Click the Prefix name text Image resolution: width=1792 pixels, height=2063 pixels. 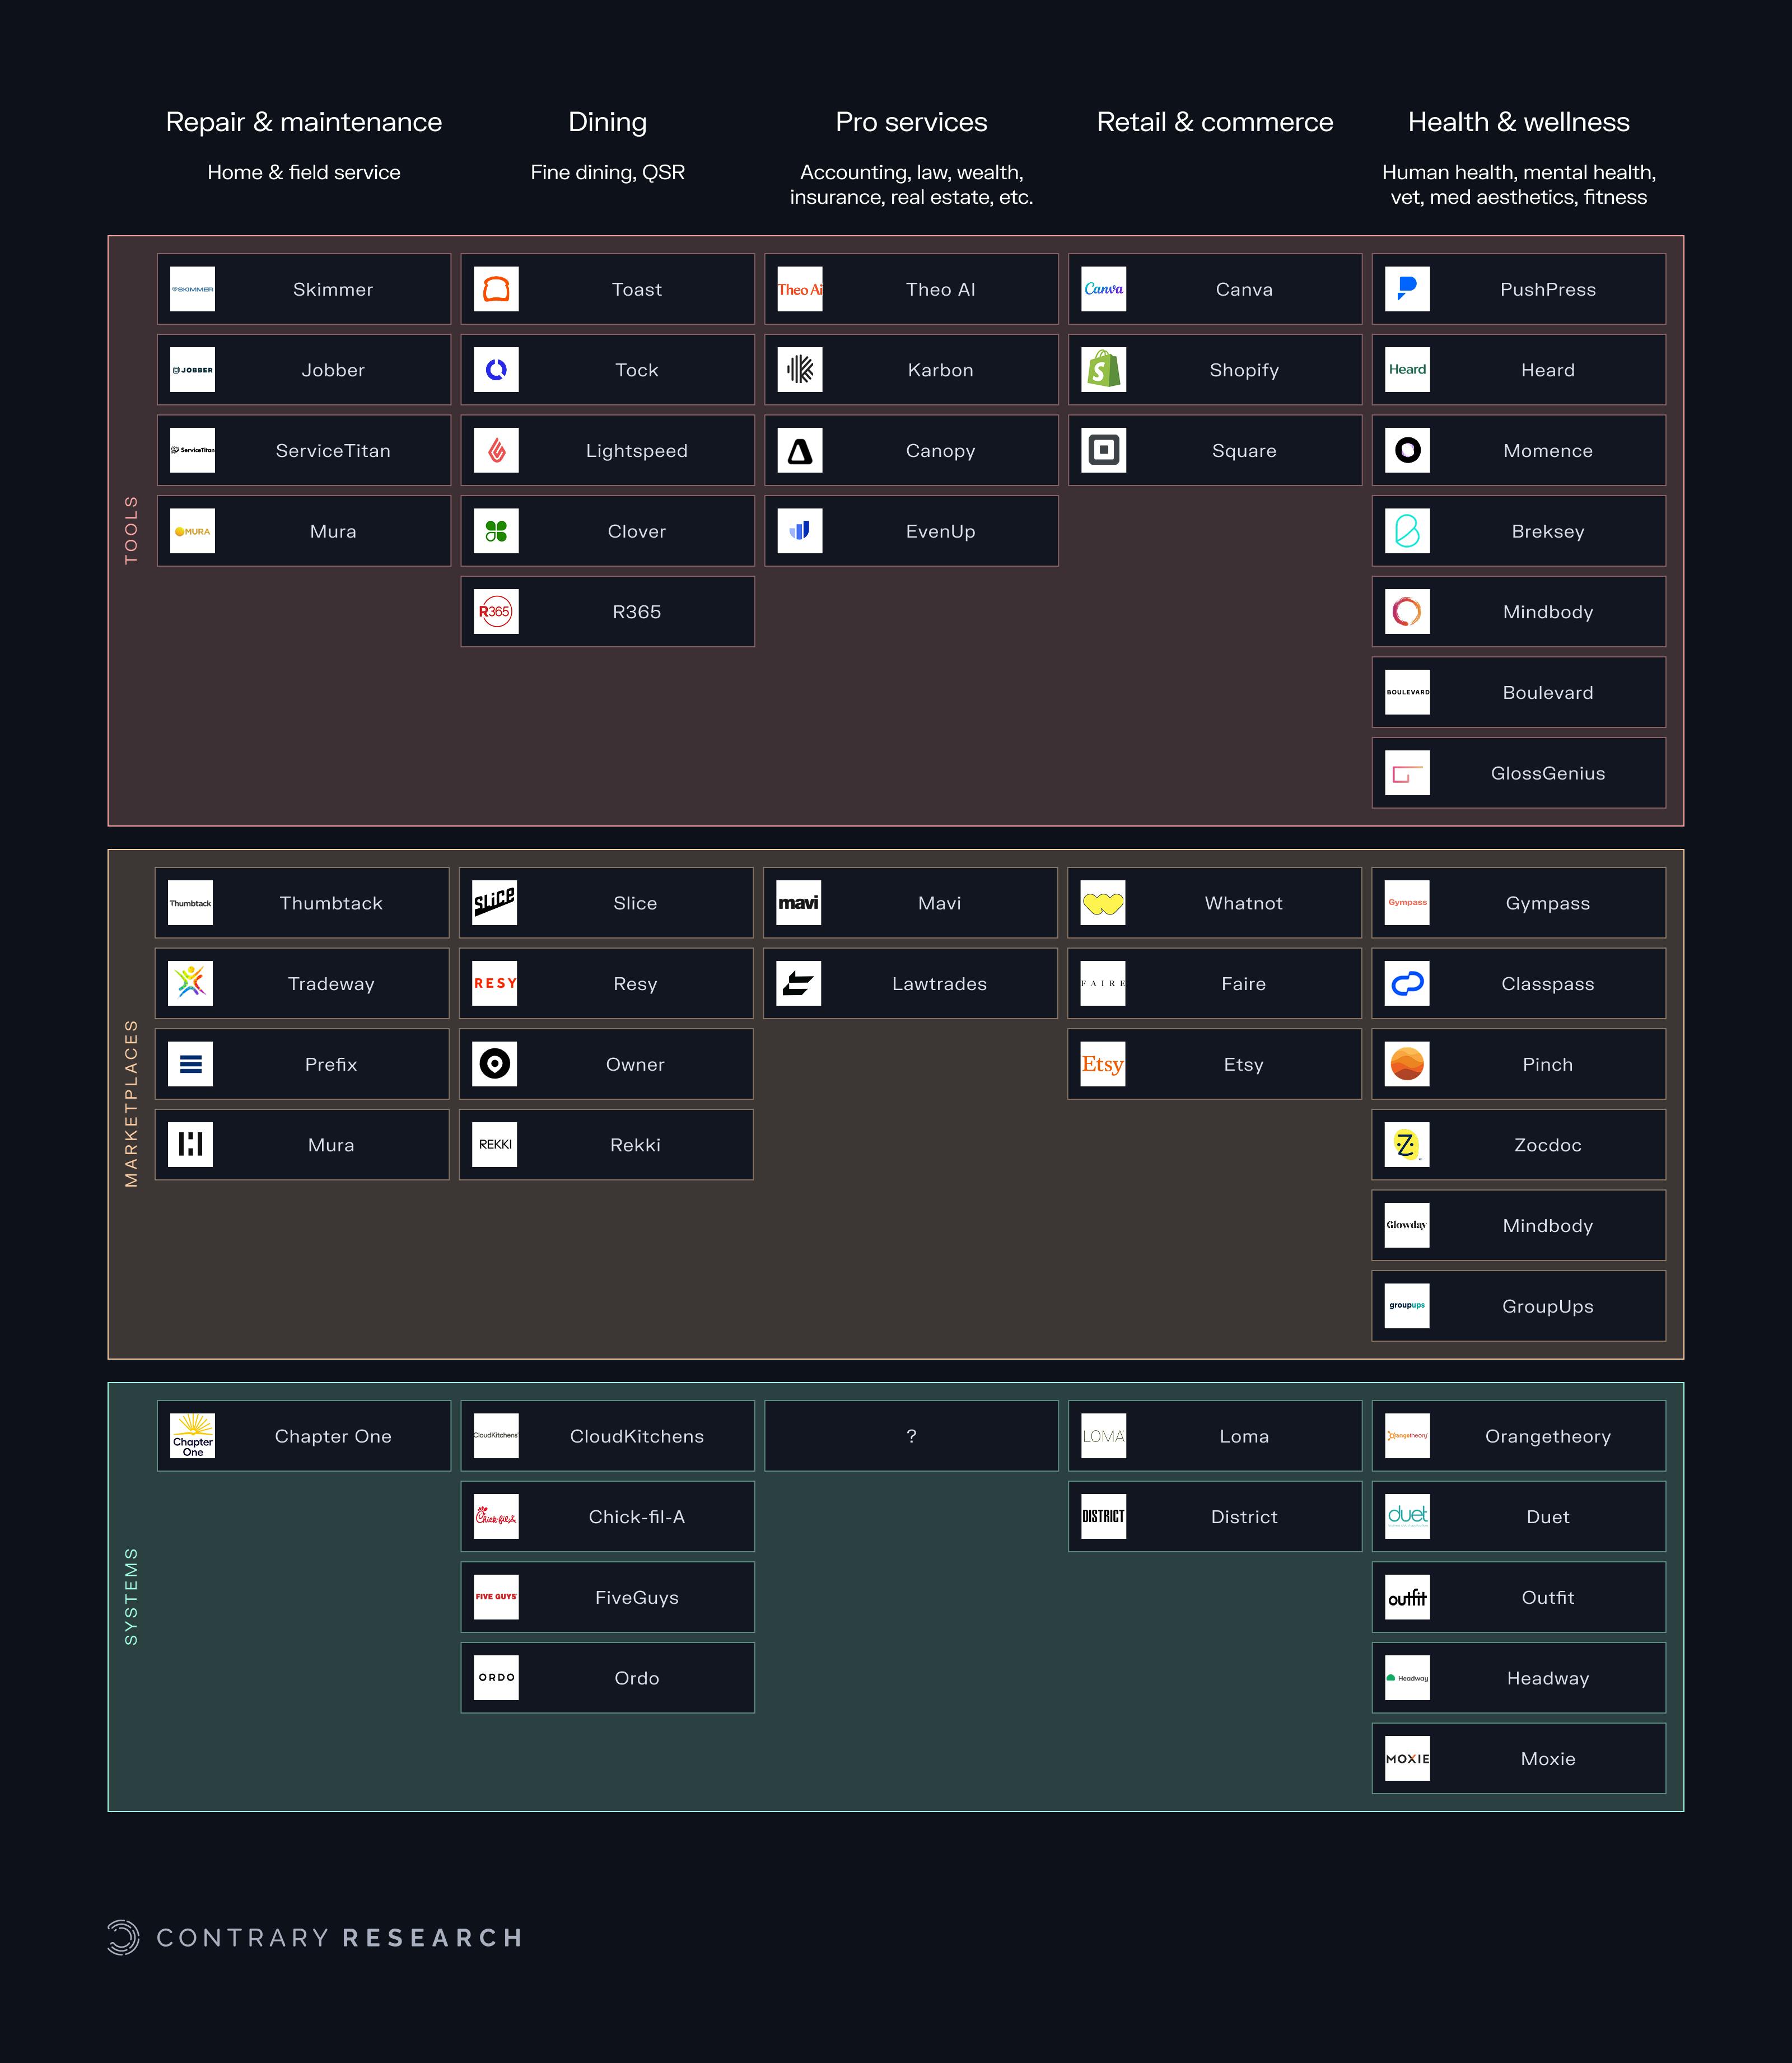pyautogui.click(x=331, y=1064)
